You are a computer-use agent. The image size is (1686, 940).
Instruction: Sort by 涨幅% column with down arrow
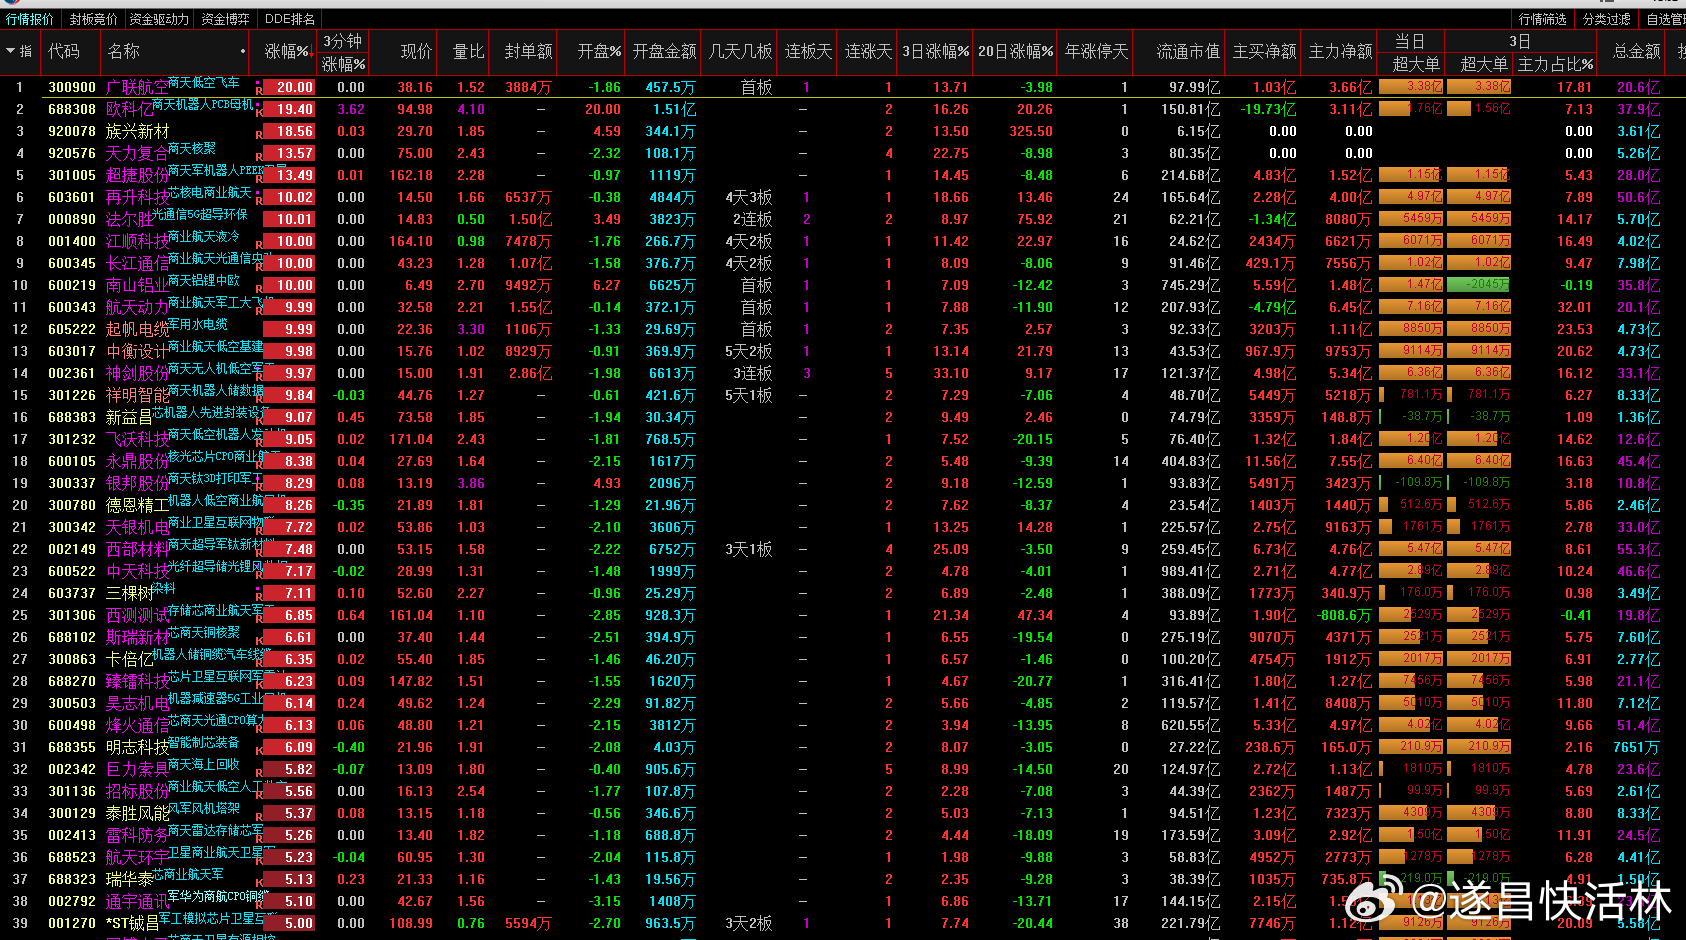[287, 51]
